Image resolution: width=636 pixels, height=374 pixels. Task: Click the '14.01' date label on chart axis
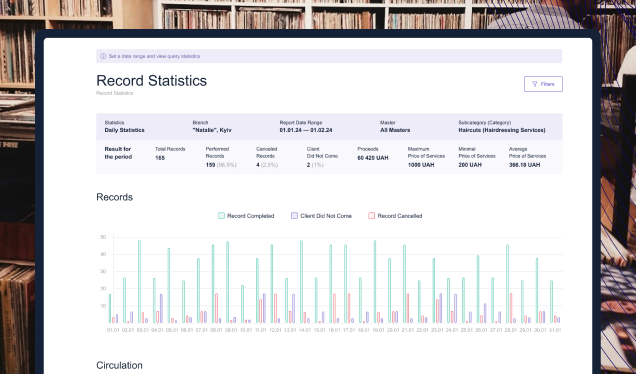click(x=305, y=330)
